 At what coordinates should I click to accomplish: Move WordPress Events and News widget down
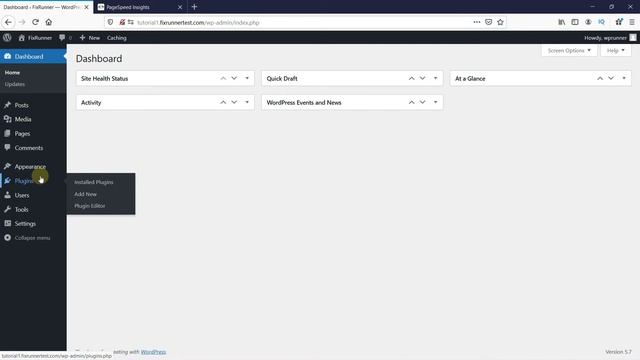pyautogui.click(x=422, y=102)
